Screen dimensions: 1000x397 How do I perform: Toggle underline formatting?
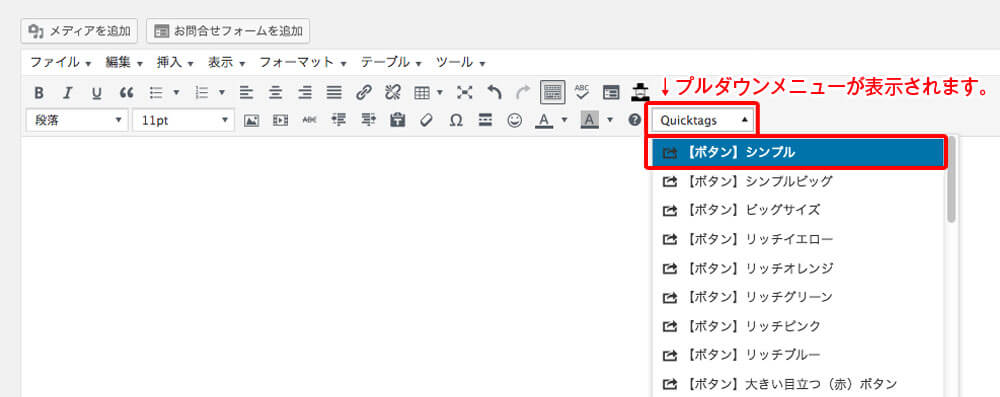point(96,93)
